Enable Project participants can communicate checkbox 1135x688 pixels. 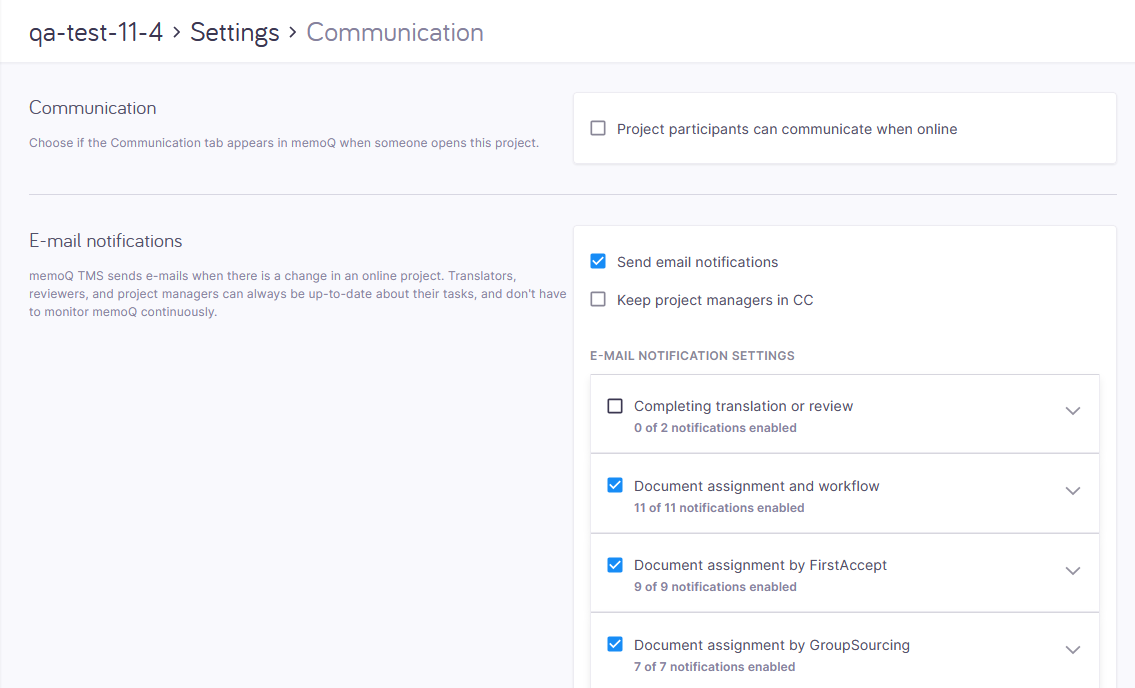(x=598, y=129)
